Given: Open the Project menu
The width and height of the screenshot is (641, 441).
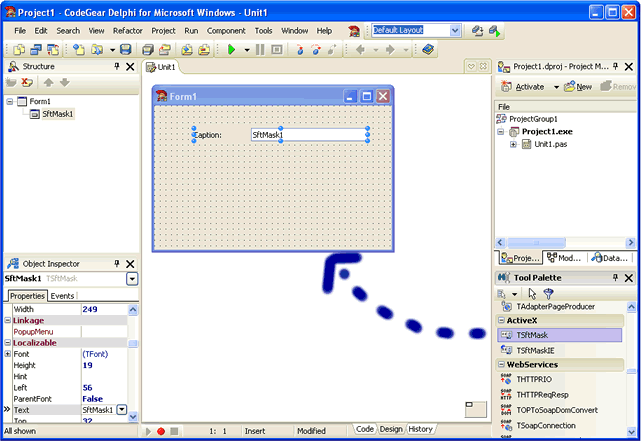Looking at the screenshot, I should point(163,31).
